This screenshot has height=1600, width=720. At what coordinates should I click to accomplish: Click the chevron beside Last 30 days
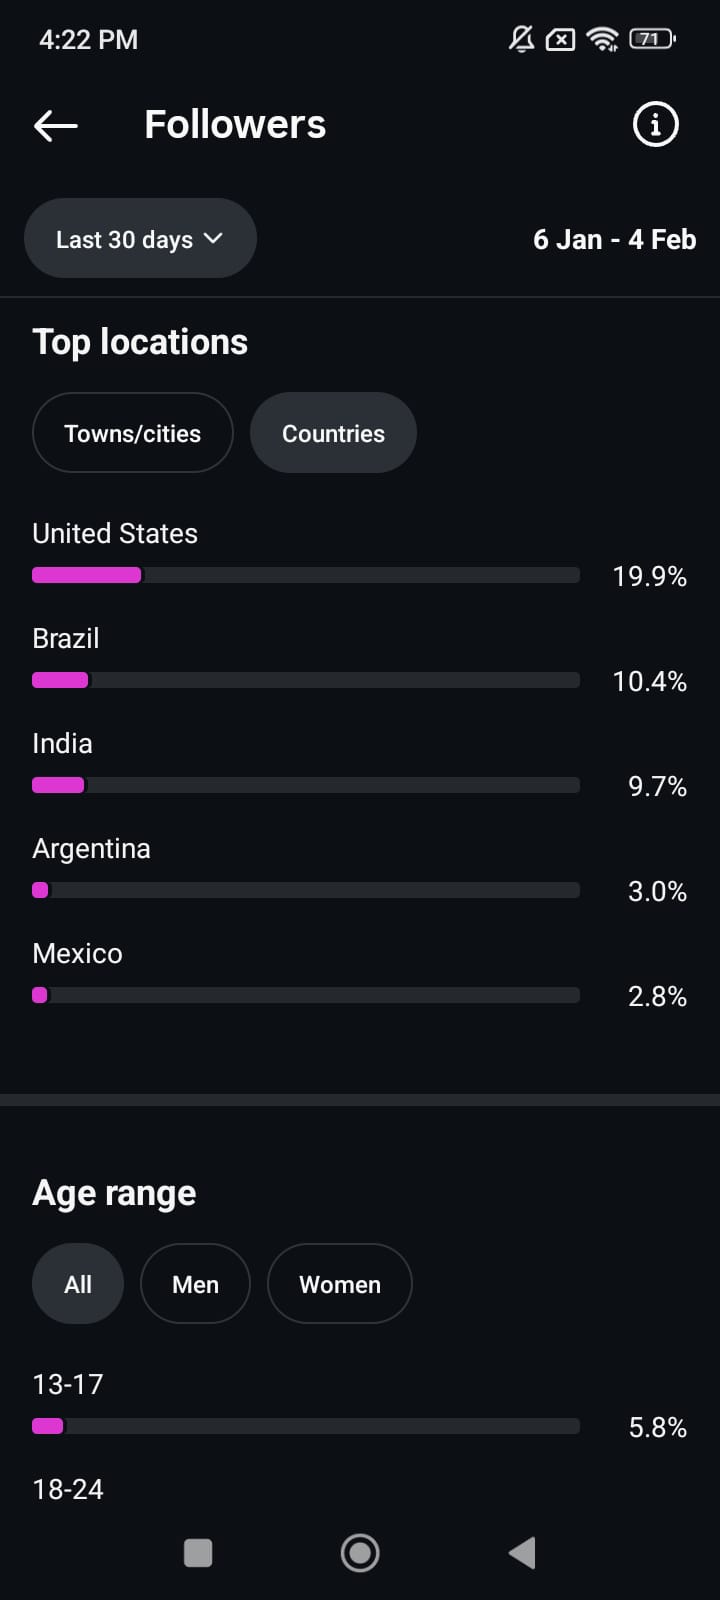(212, 239)
